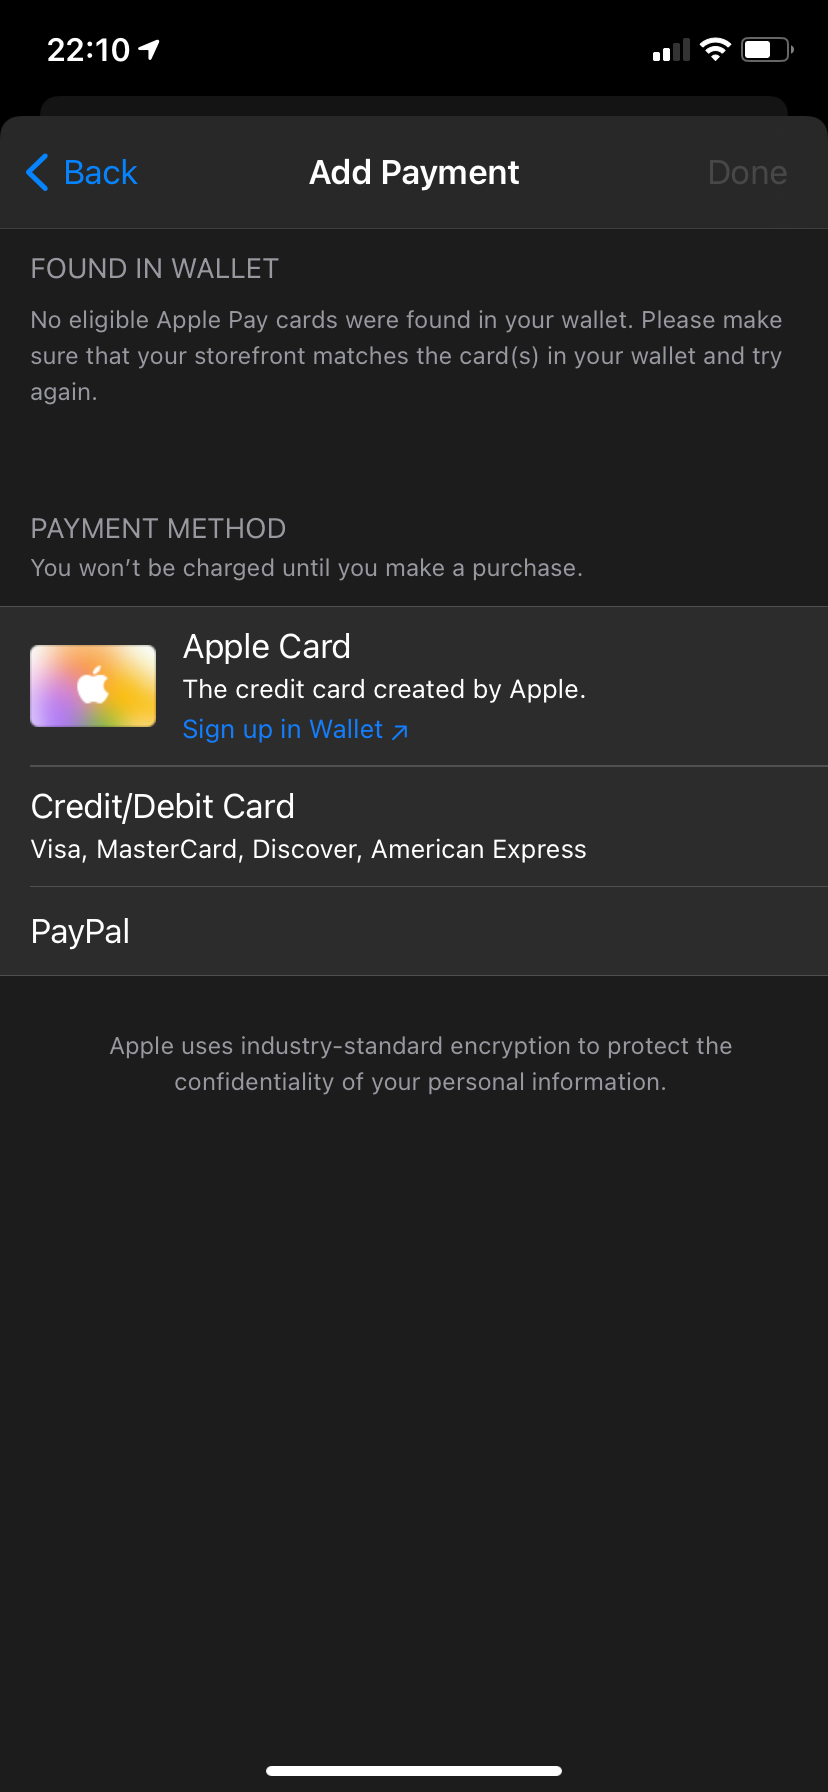828x1792 pixels.
Task: Tap the back chevron in the navigation bar
Action: click(37, 172)
